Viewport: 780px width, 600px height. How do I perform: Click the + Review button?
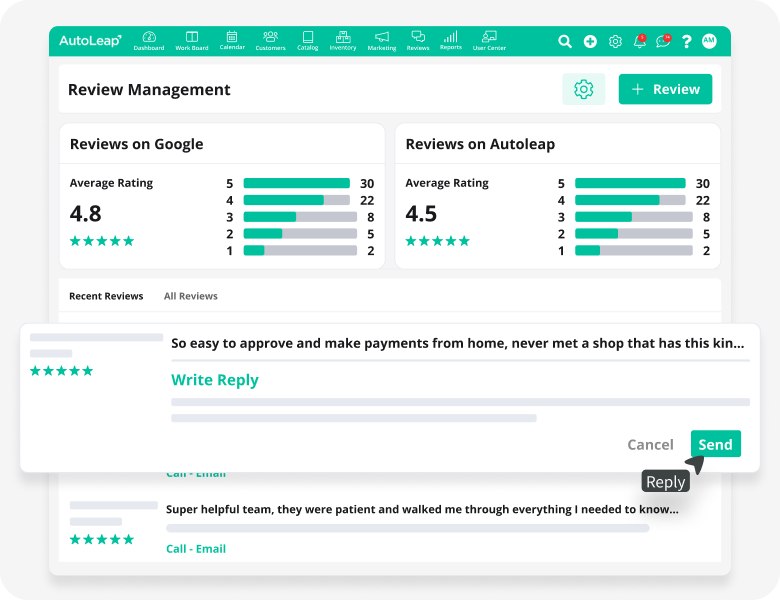click(665, 89)
